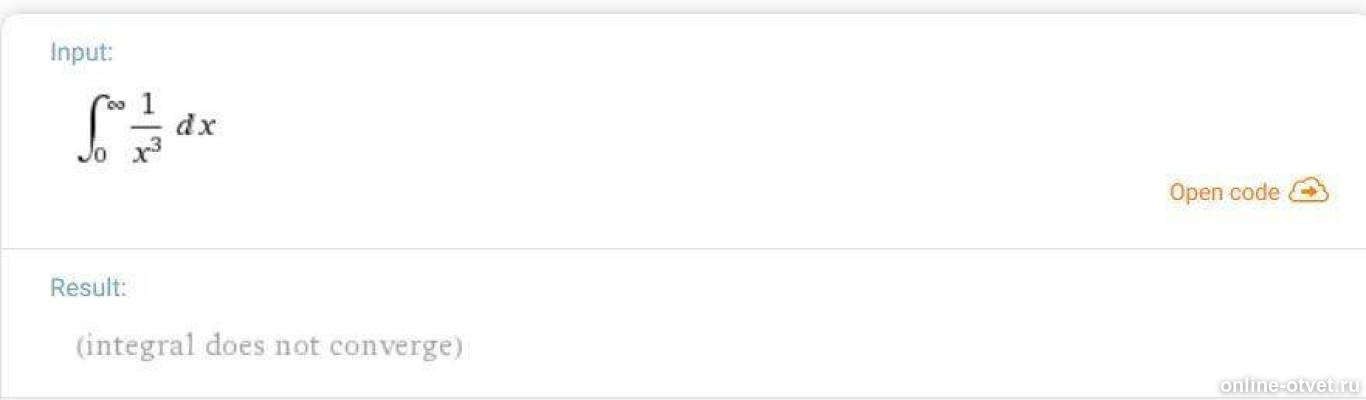Click the exponent 3 in the denominator

pos(155,147)
